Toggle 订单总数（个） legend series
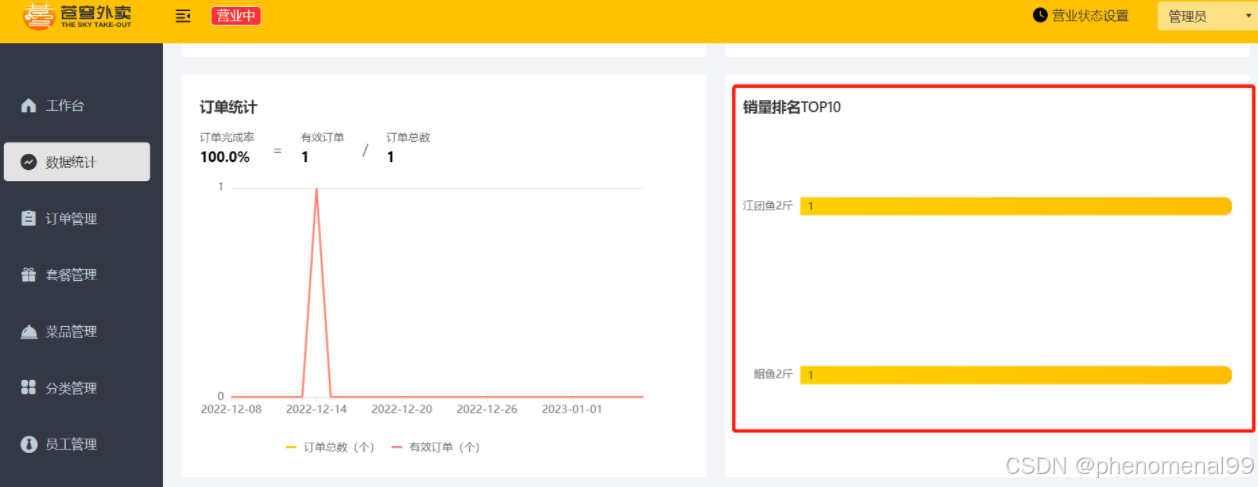Screen dimensions: 1258x487 (x=330, y=447)
